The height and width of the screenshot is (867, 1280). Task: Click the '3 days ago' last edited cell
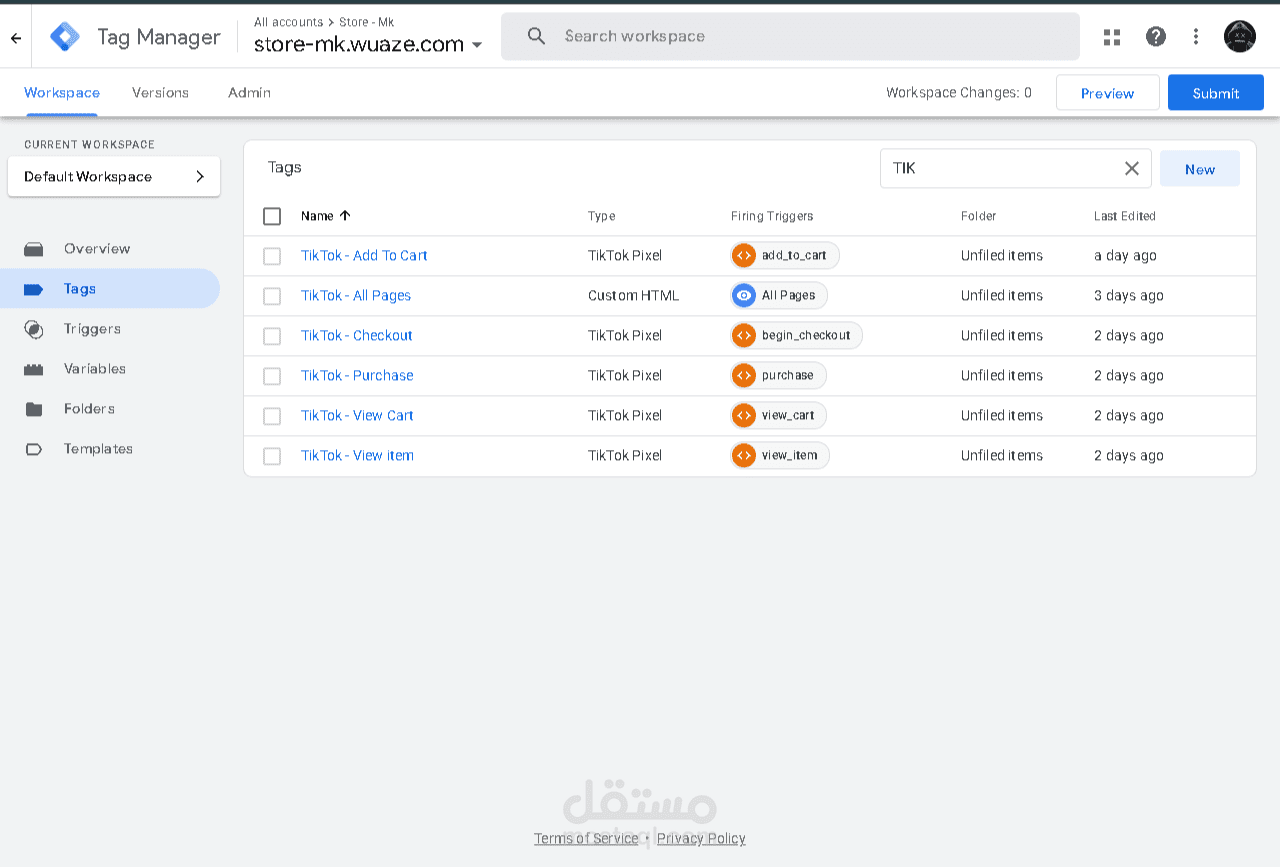pyautogui.click(x=1129, y=295)
